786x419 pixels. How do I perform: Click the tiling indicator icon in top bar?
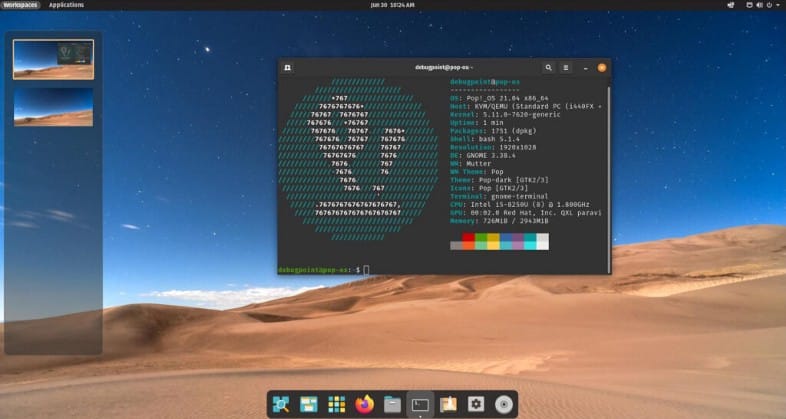click(731, 5)
